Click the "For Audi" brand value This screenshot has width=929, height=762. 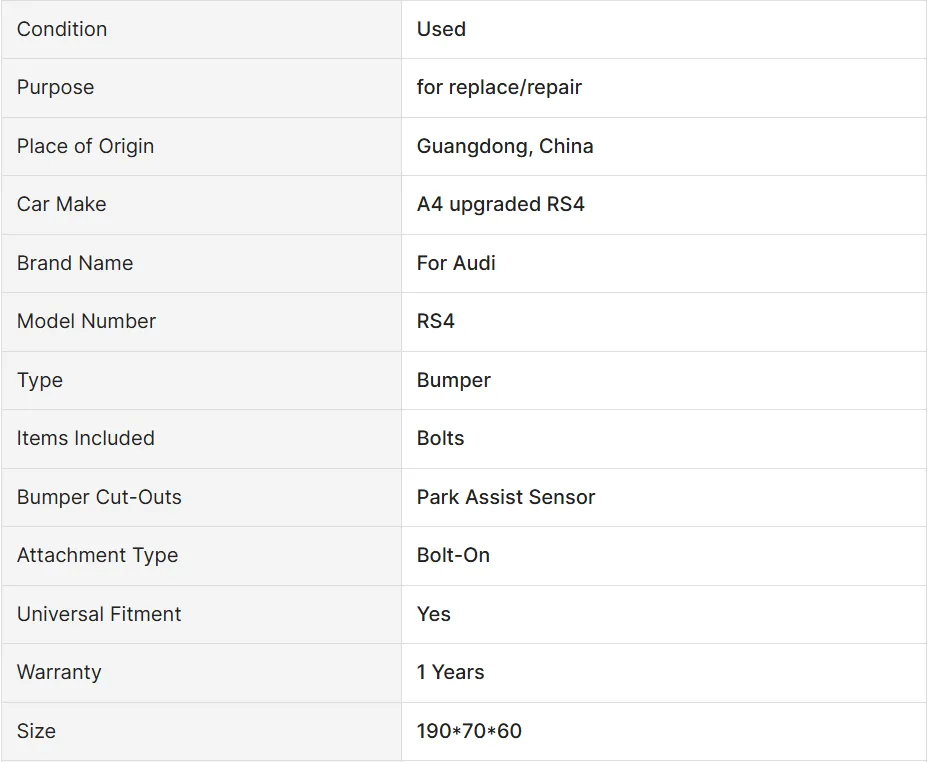(x=456, y=263)
